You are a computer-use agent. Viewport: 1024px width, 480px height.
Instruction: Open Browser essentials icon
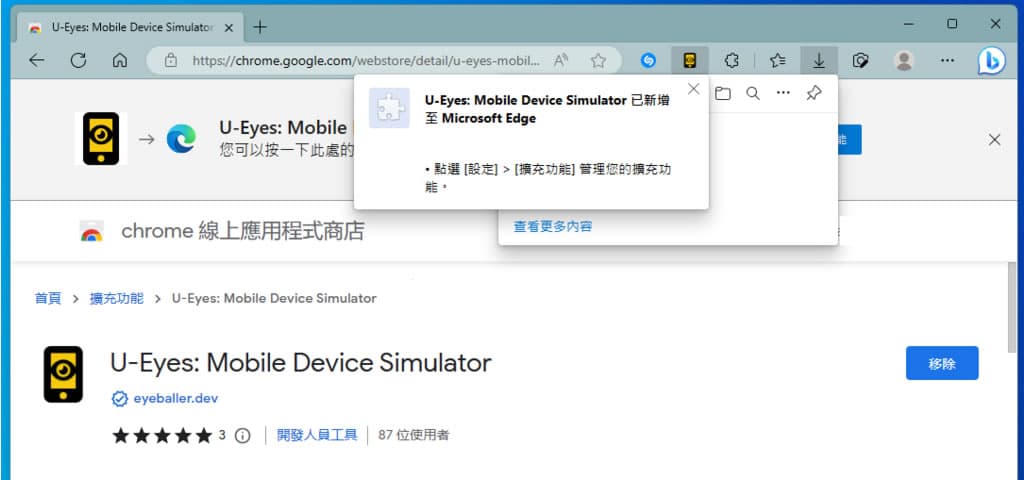click(861, 61)
